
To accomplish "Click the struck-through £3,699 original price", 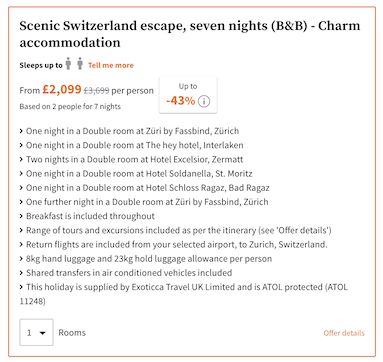I will pyautogui.click(x=96, y=90).
